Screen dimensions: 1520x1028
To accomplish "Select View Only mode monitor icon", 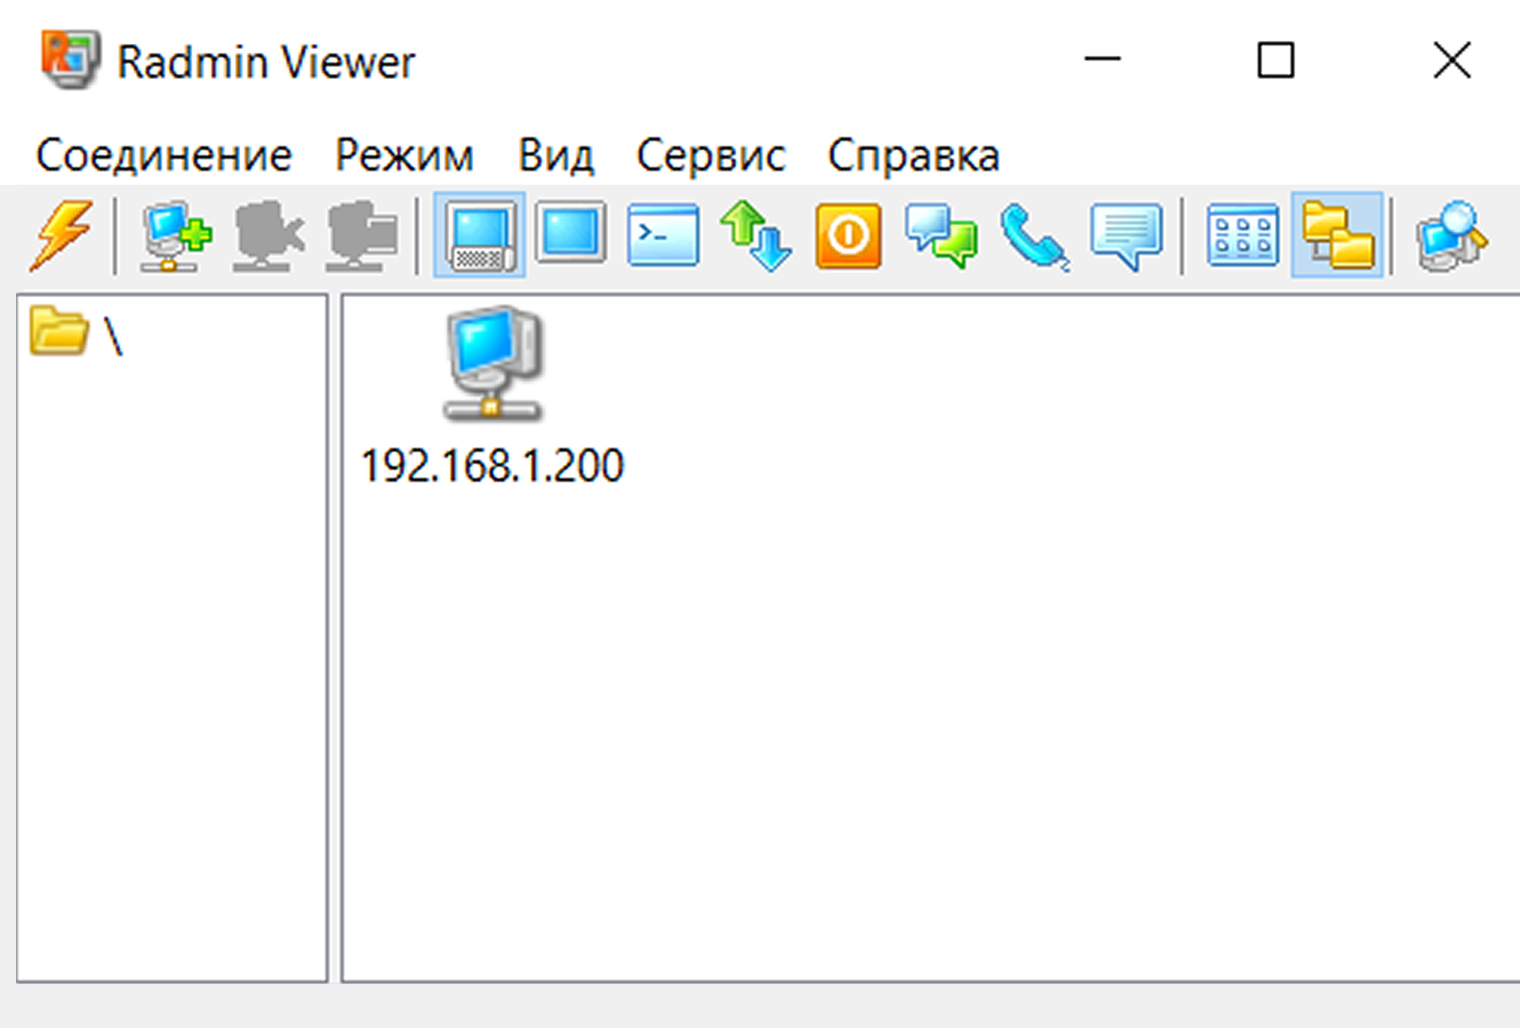I will (571, 234).
